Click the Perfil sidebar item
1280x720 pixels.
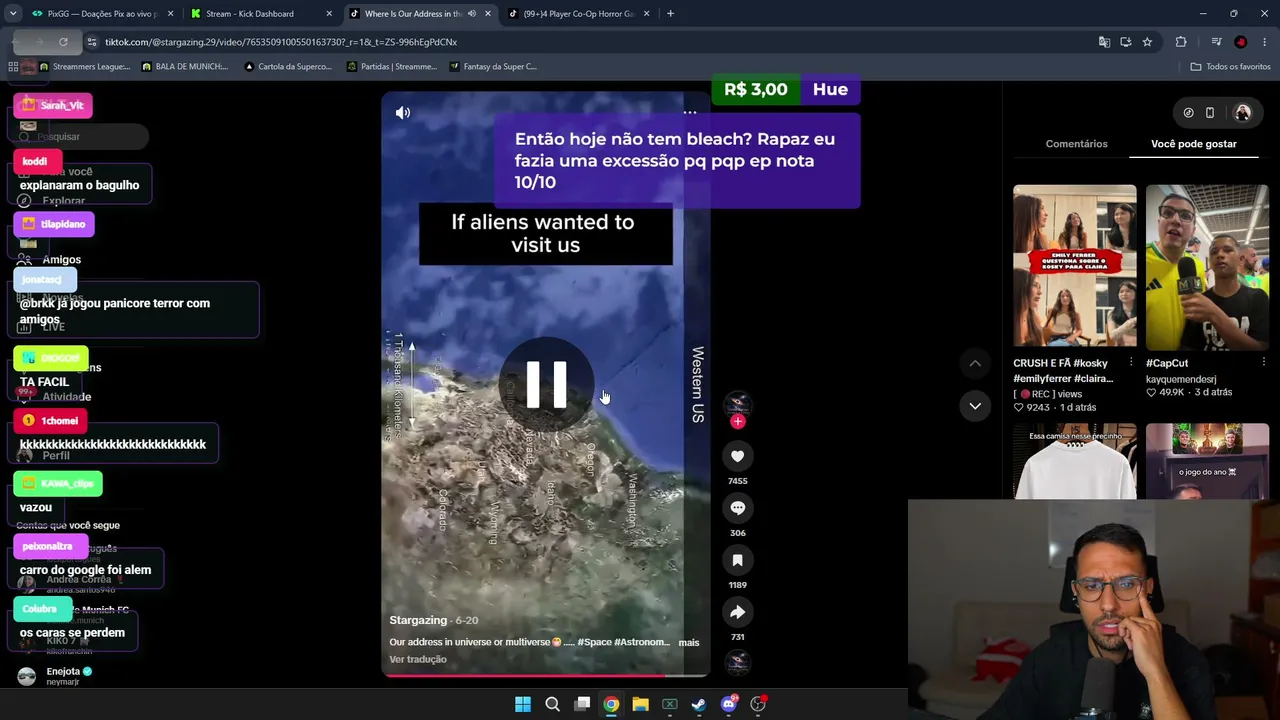56,456
